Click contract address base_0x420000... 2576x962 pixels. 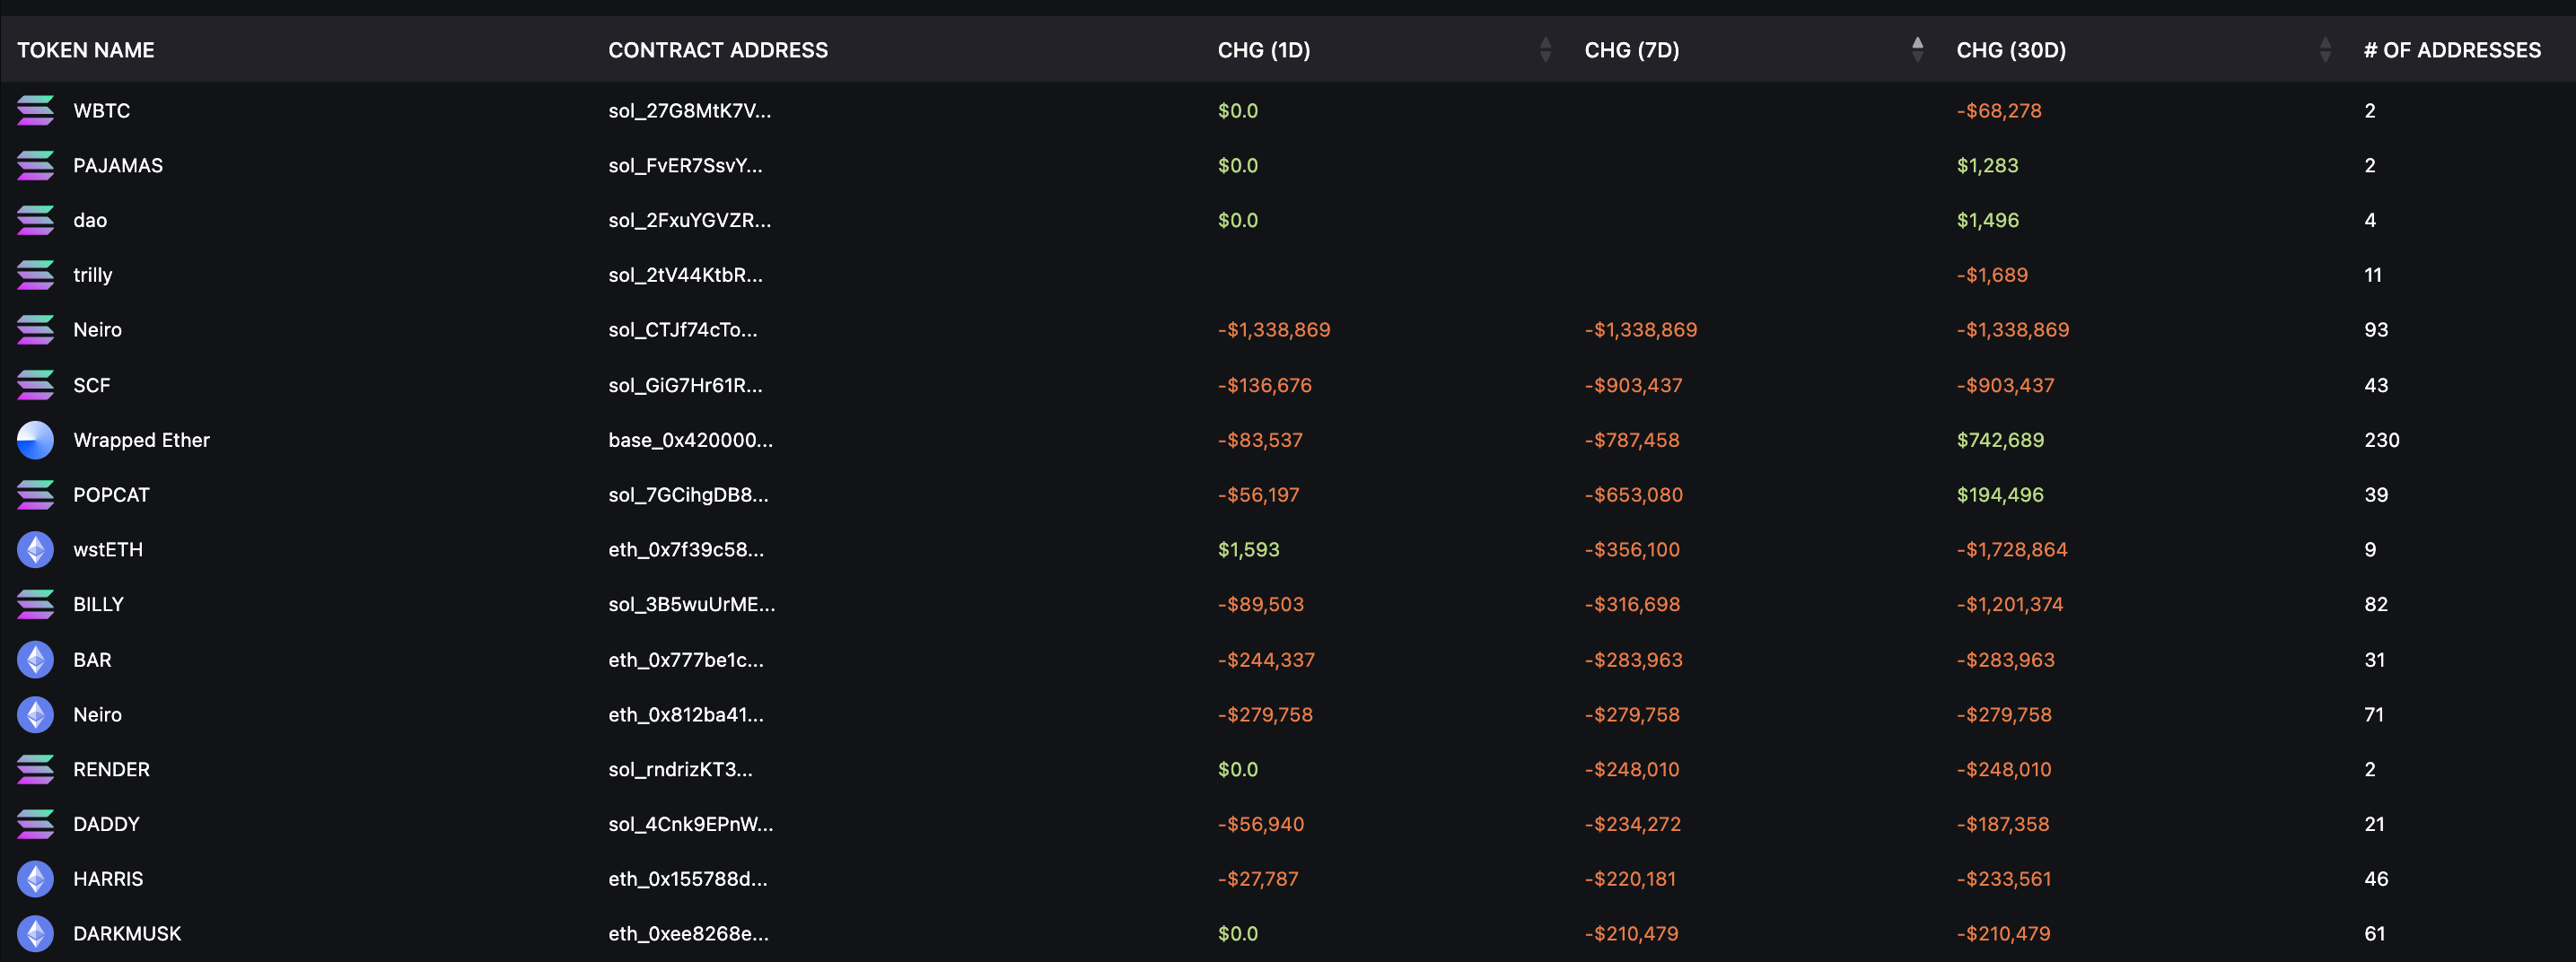[x=691, y=440]
